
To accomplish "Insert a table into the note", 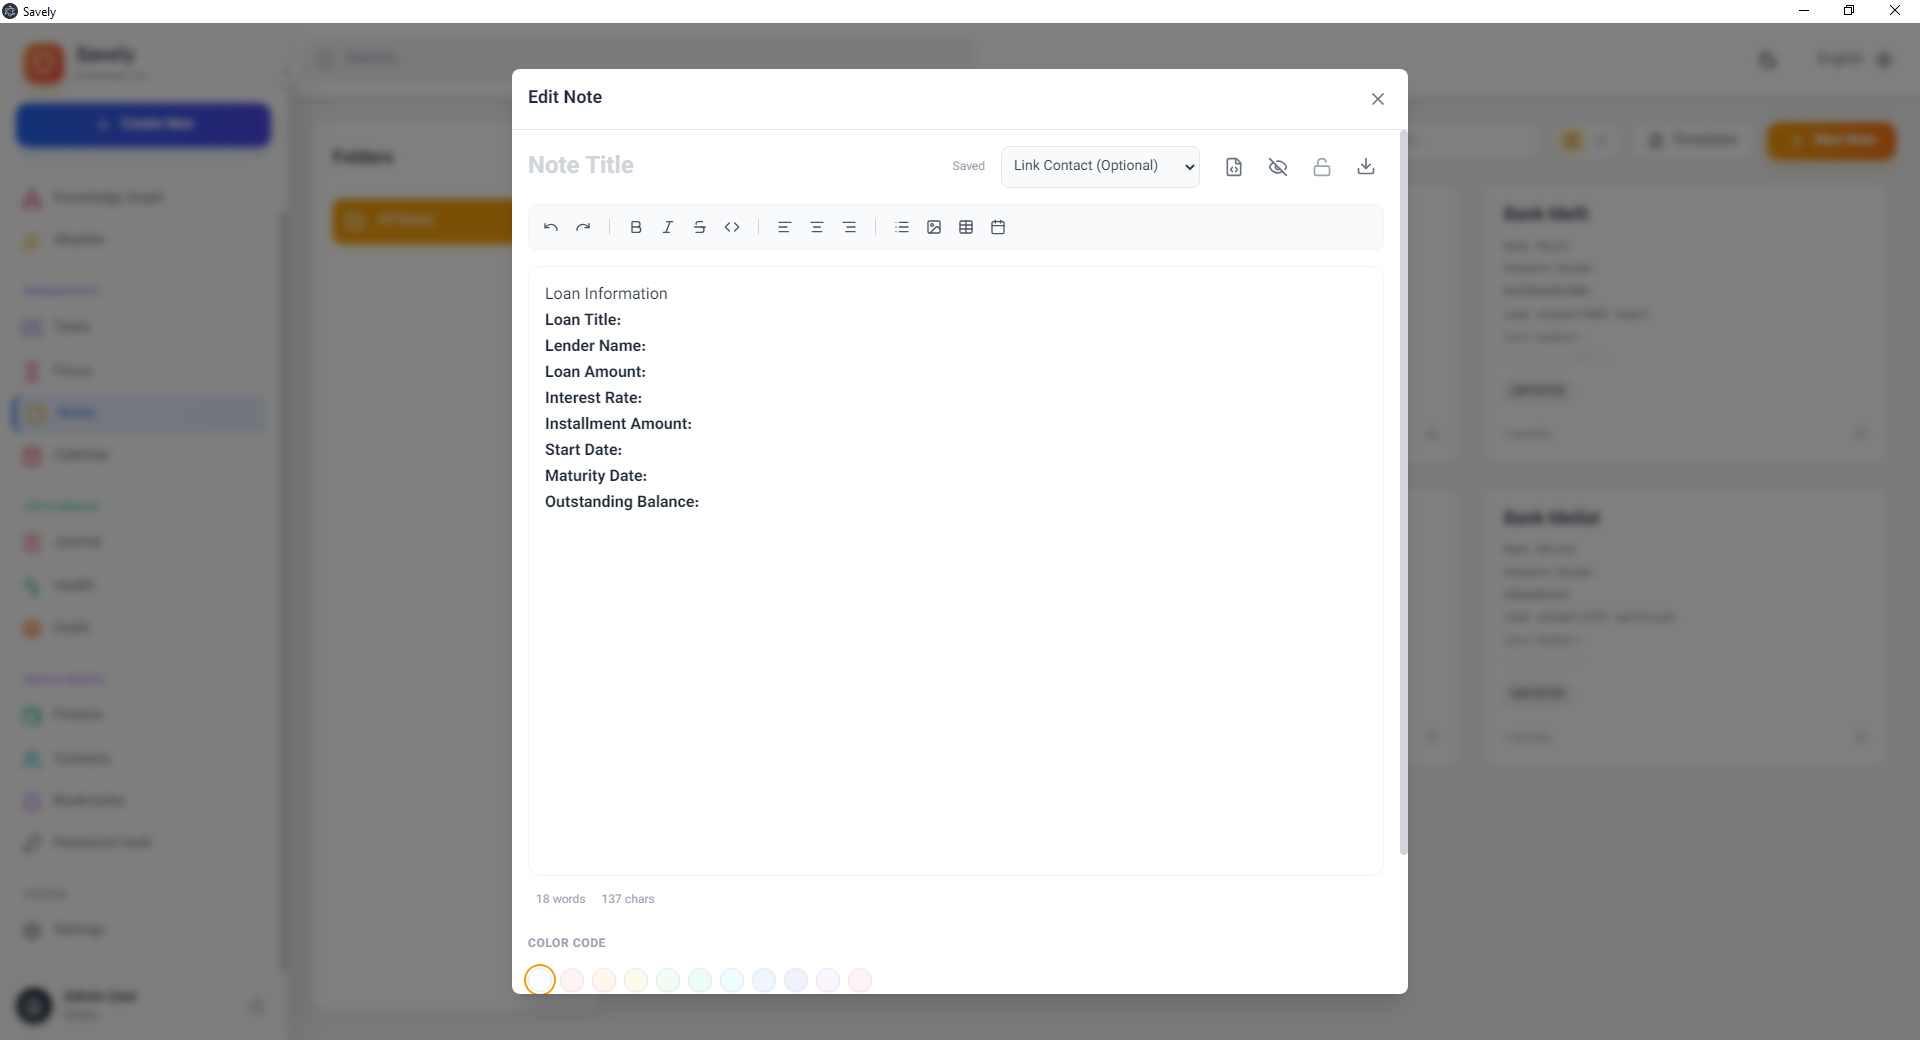I will tap(966, 228).
